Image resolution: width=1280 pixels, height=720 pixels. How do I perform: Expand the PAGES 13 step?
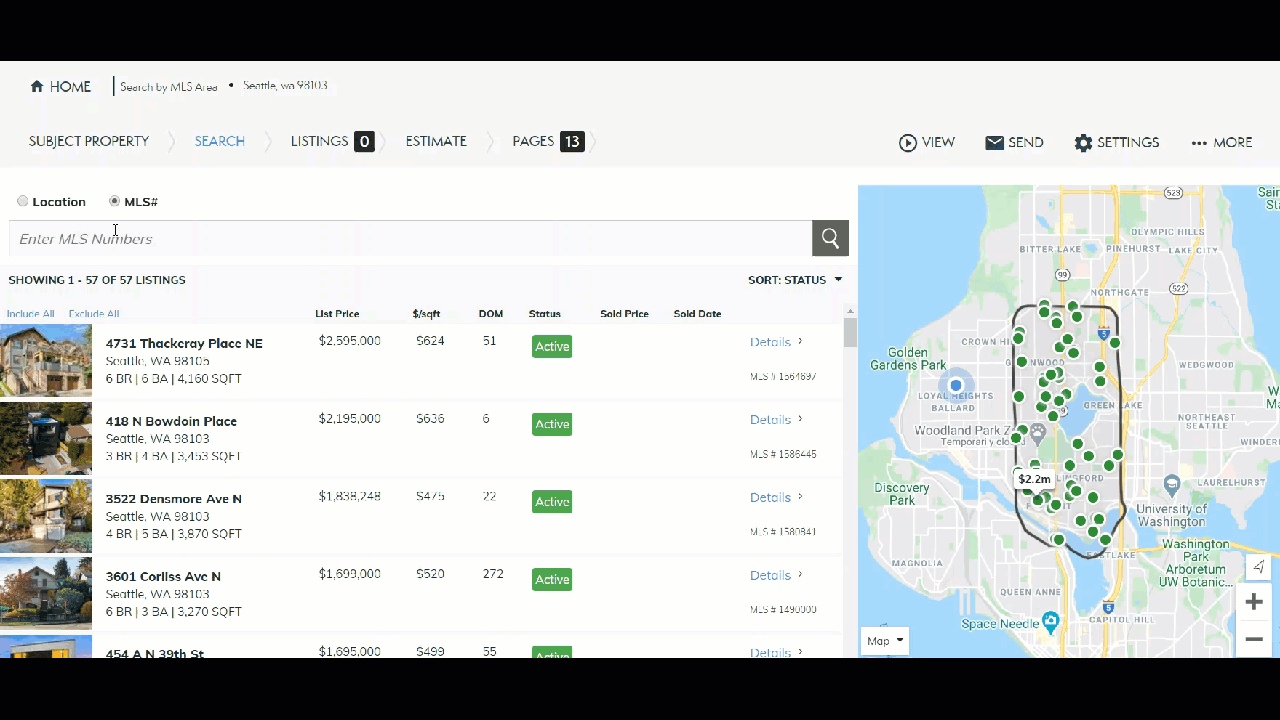point(547,141)
